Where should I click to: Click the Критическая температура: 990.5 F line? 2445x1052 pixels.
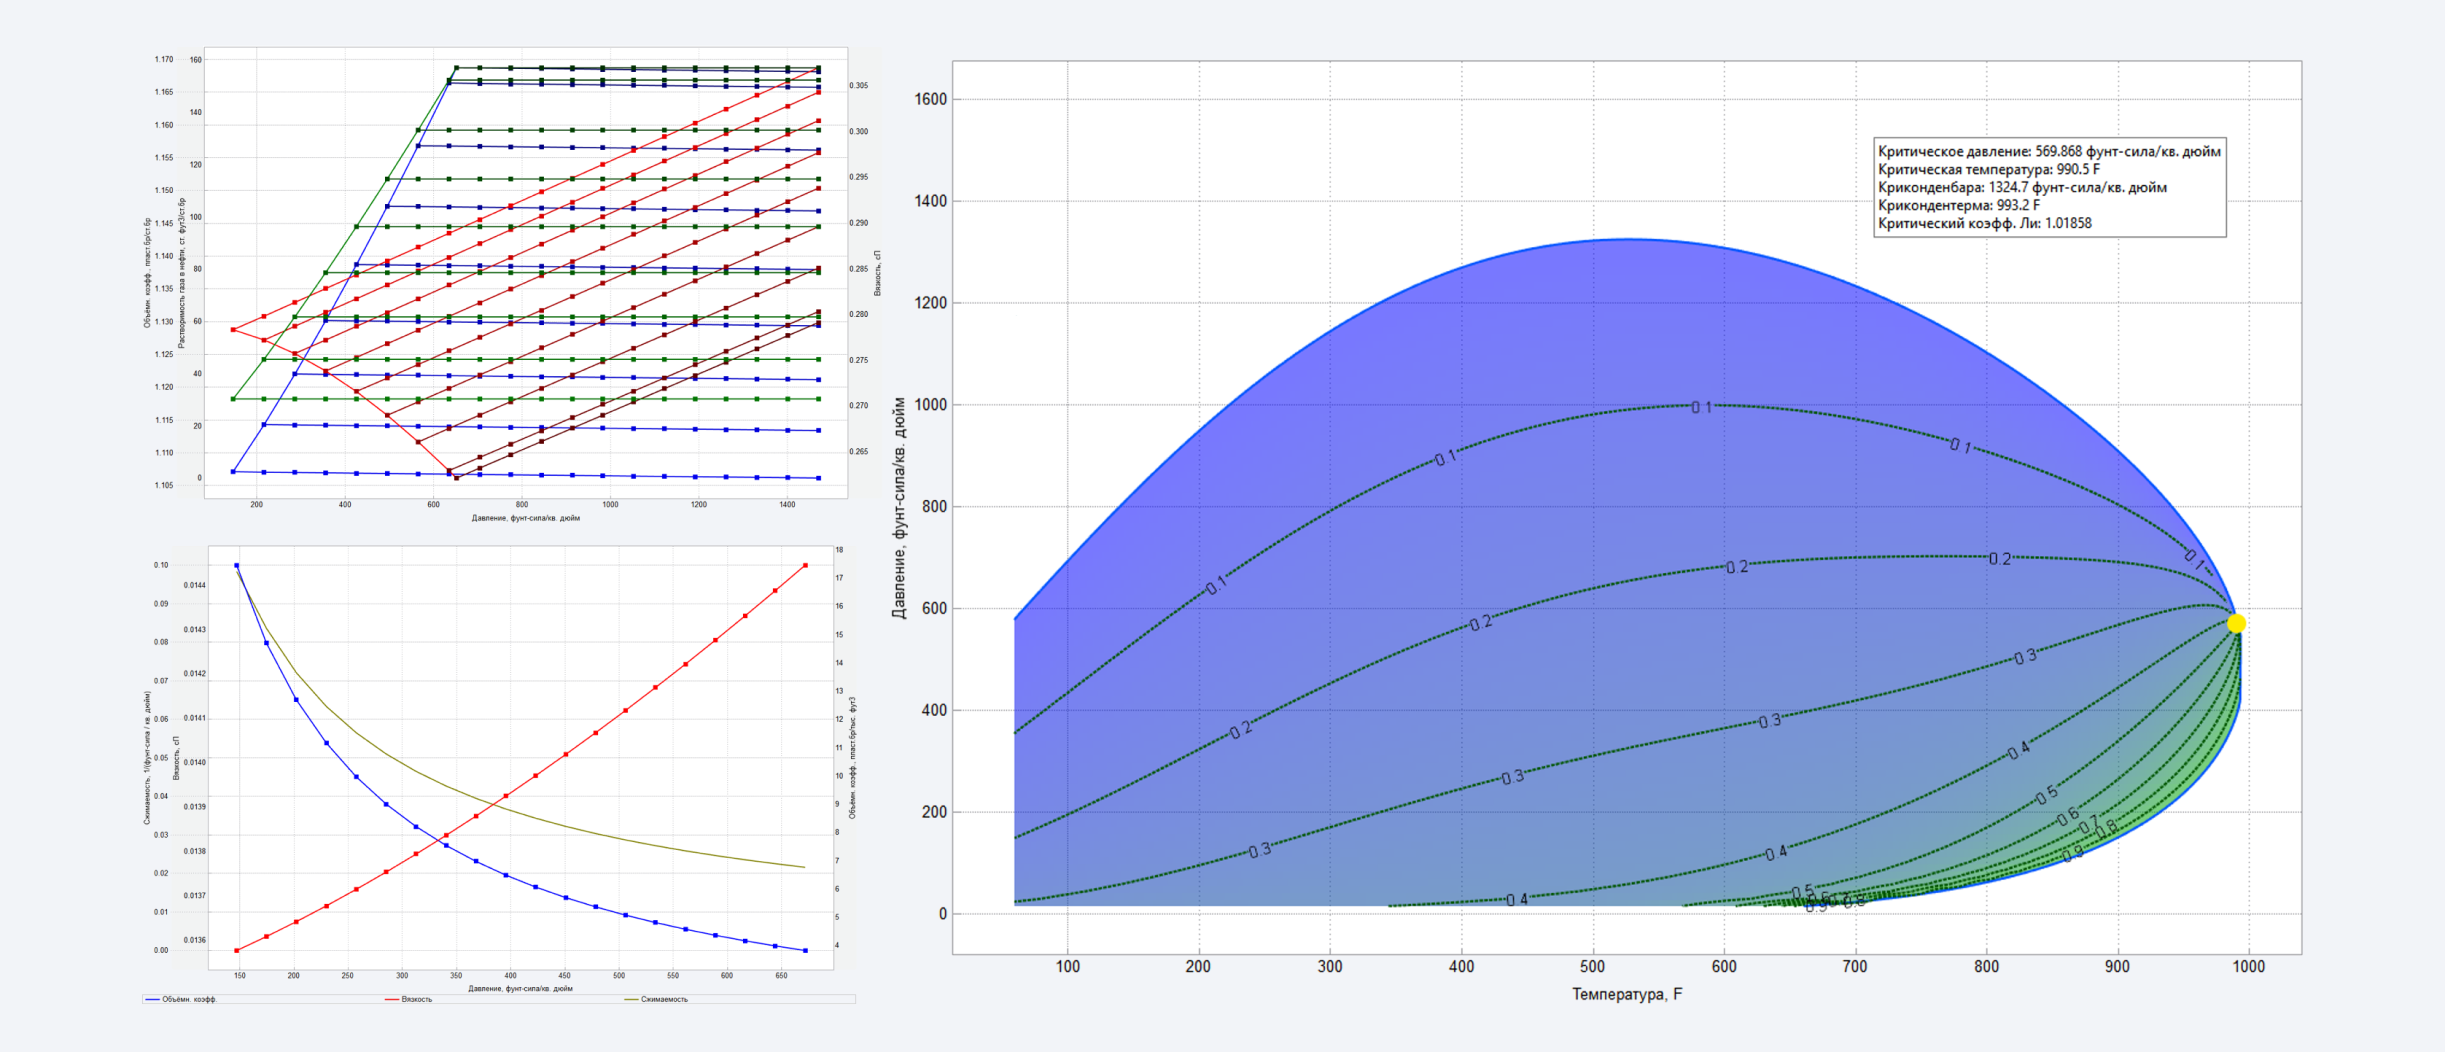click(1989, 170)
